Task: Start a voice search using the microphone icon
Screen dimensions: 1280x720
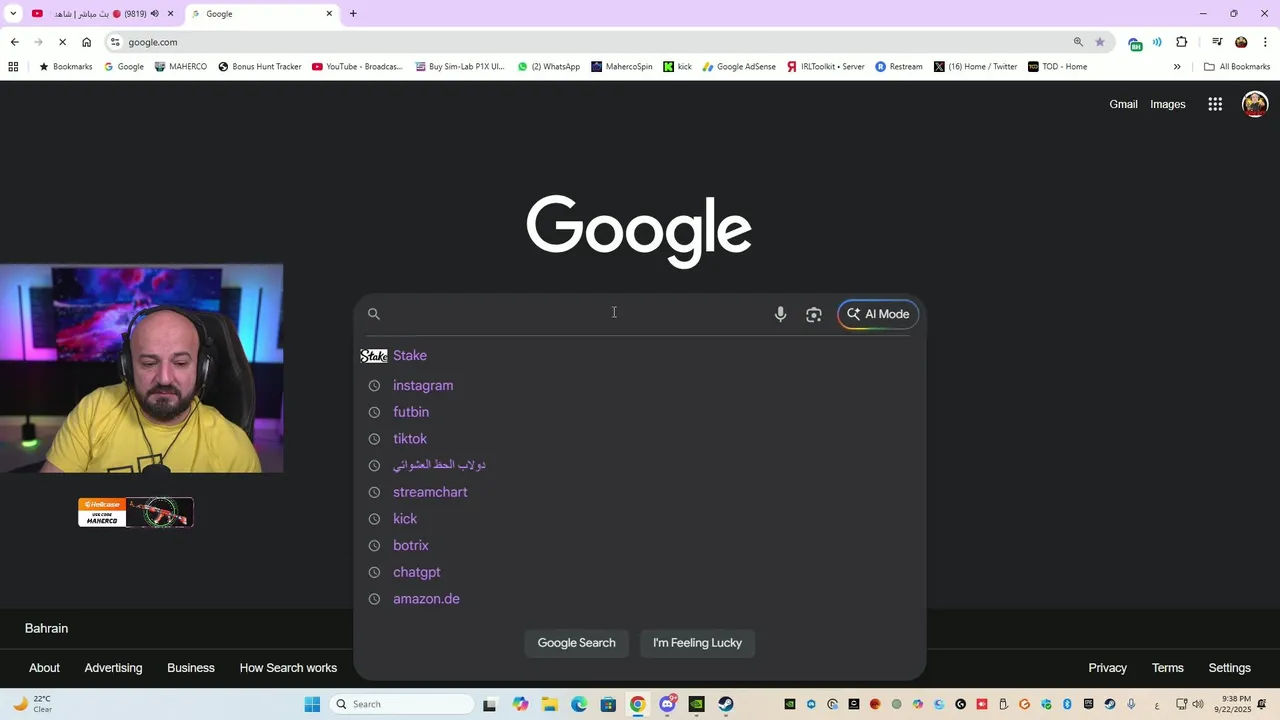Action: click(780, 314)
